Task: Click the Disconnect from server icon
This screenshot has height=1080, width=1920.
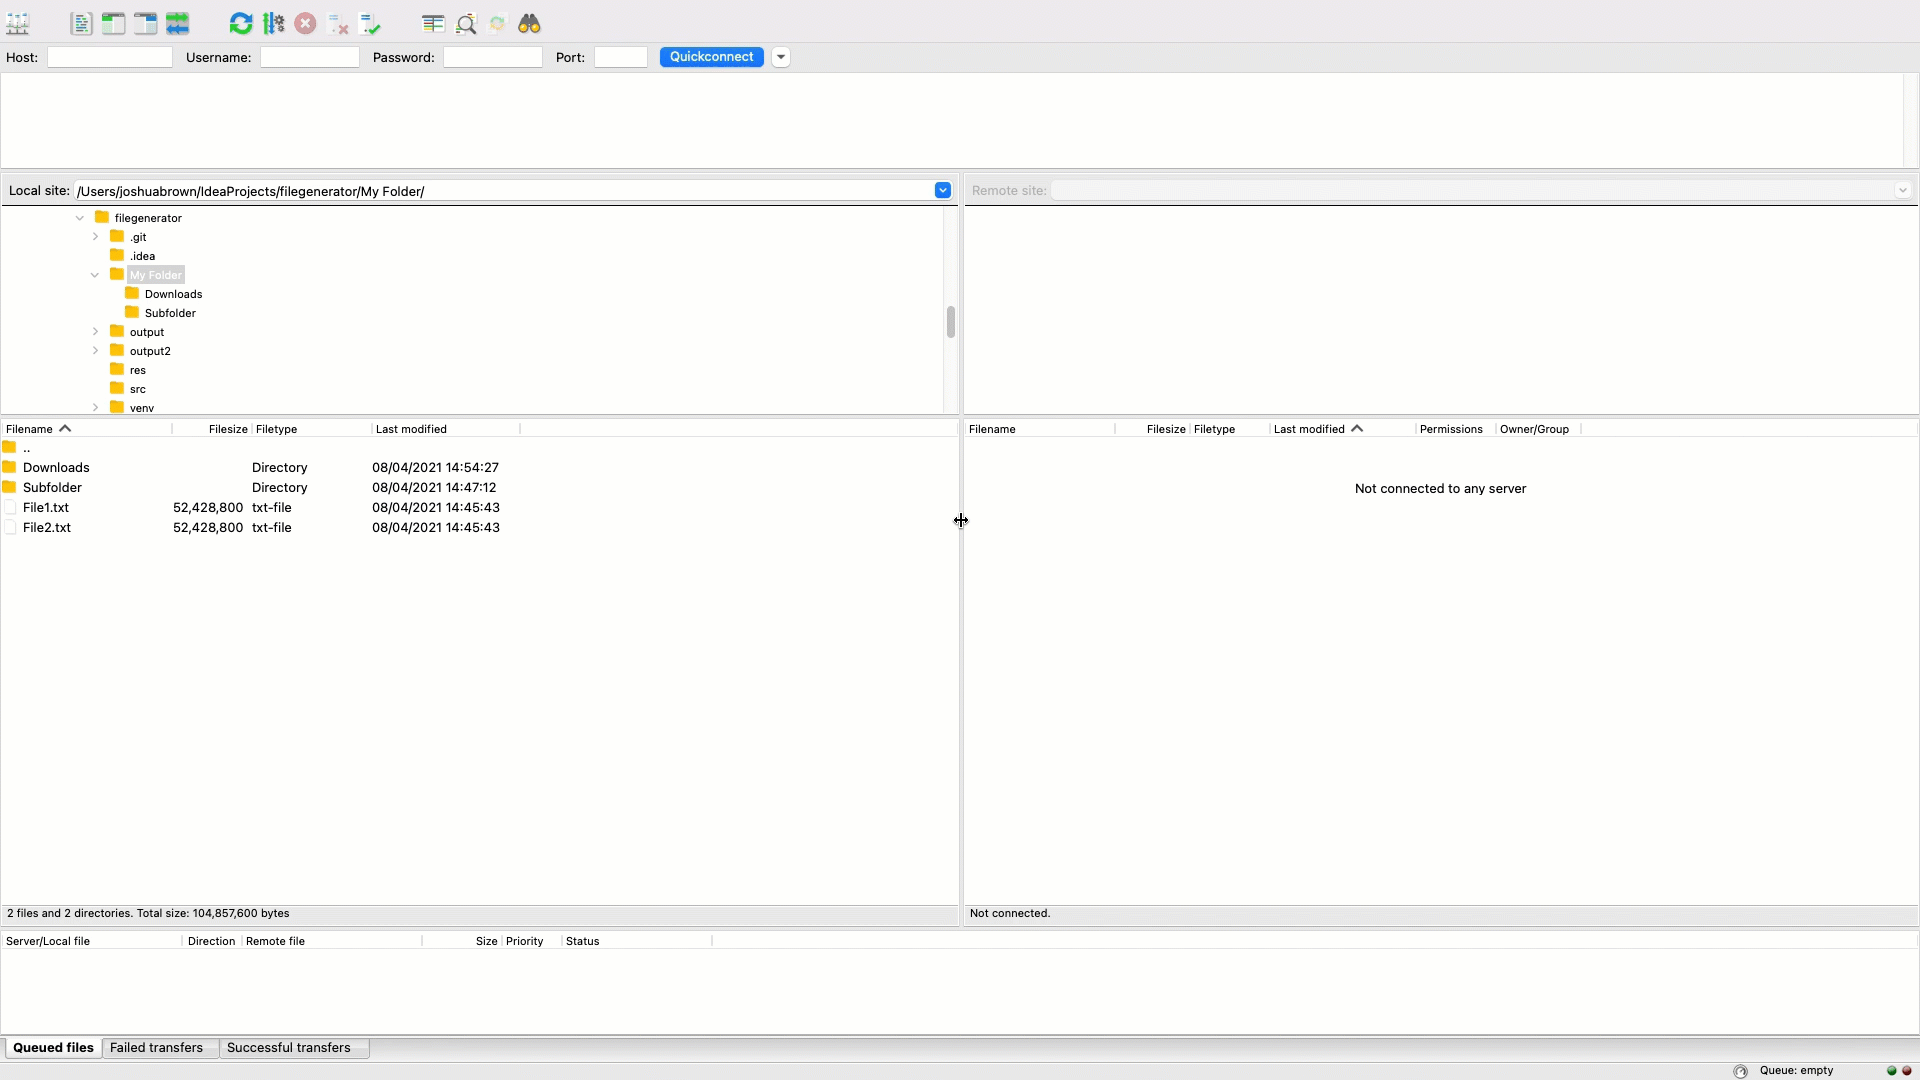Action: (338, 23)
